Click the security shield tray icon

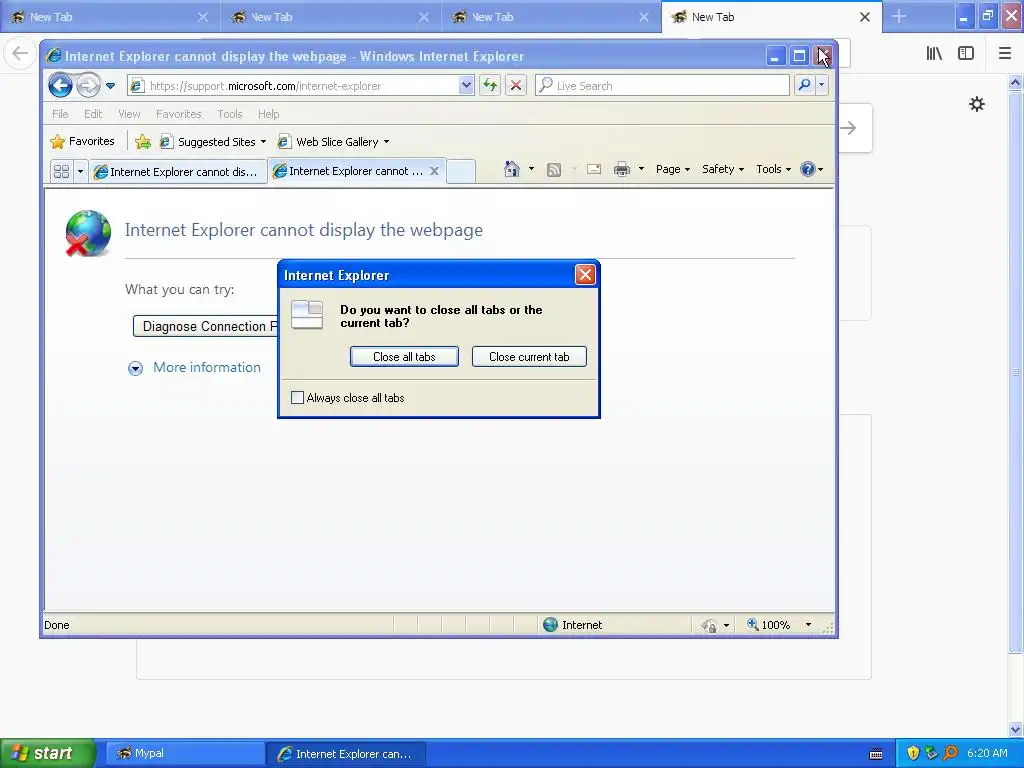click(x=913, y=753)
